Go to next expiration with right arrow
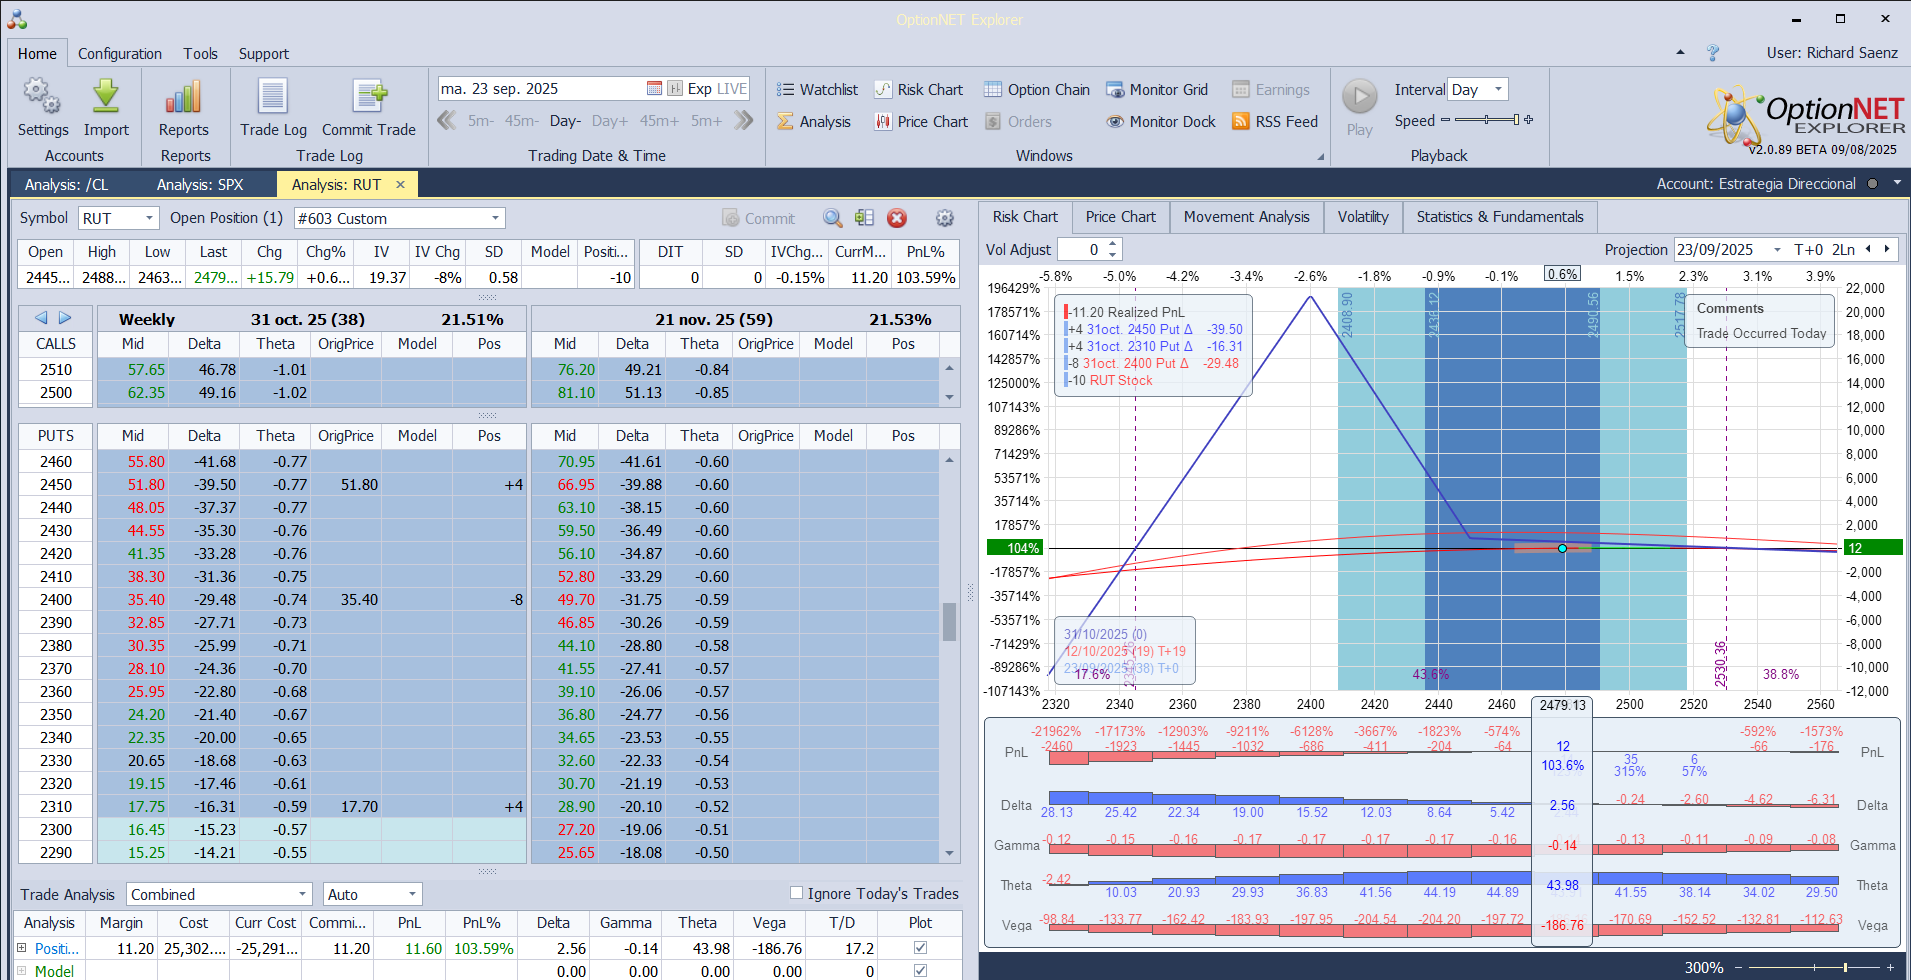This screenshot has height=980, width=1911. coord(65,318)
